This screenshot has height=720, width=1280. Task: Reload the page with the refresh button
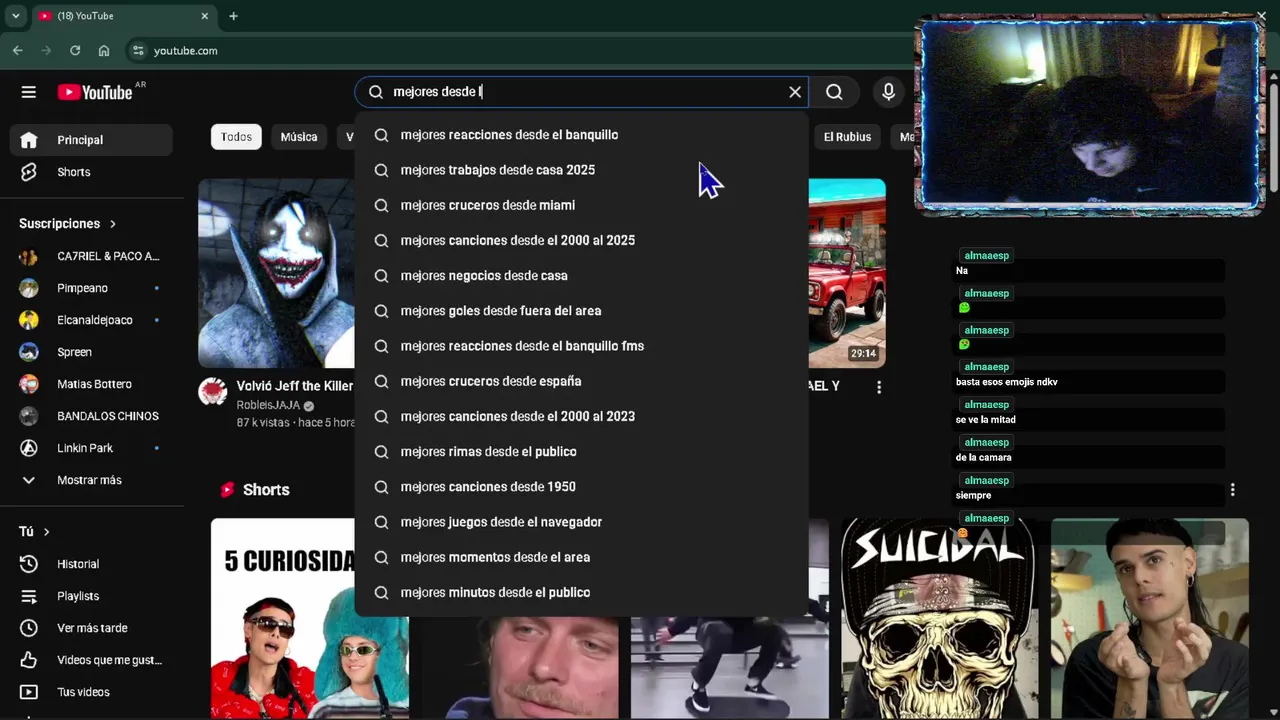point(75,50)
